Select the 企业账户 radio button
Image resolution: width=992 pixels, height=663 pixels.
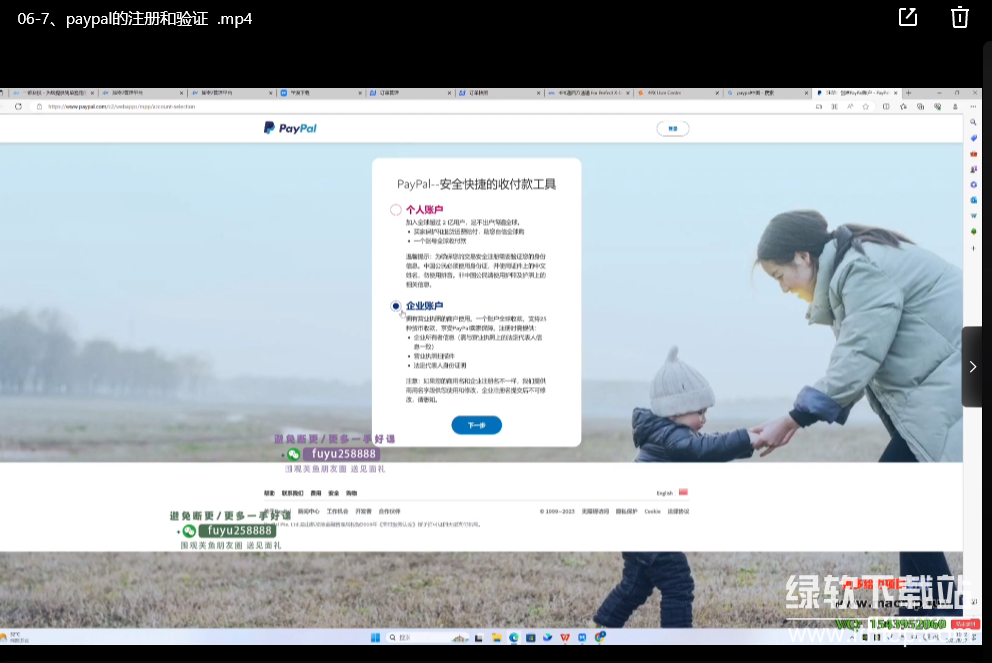pyautogui.click(x=396, y=306)
